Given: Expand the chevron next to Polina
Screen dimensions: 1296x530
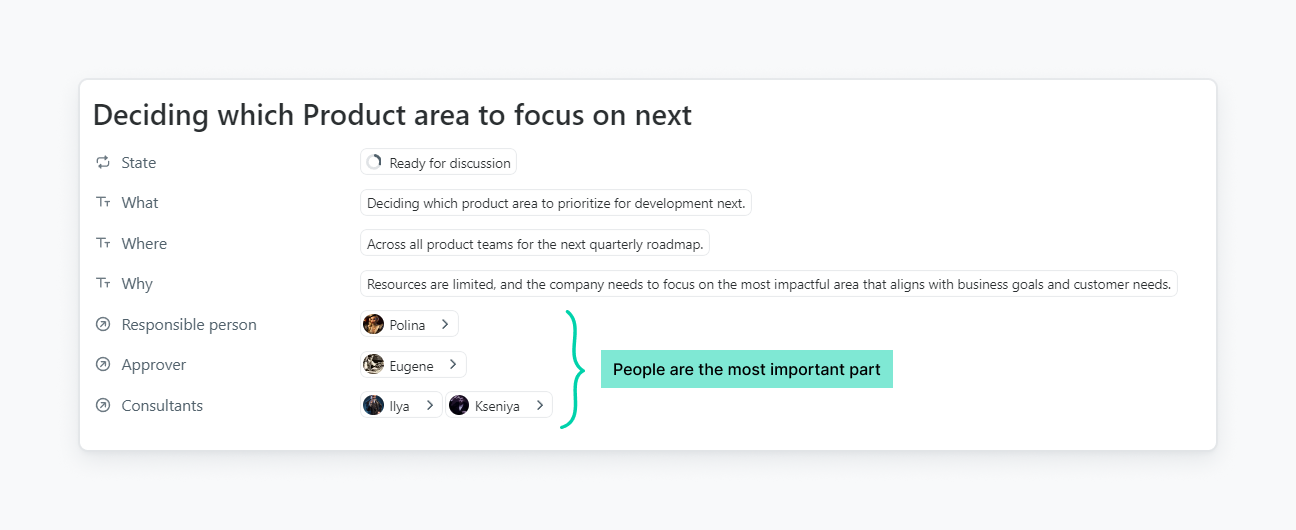Looking at the screenshot, I should [x=445, y=324].
